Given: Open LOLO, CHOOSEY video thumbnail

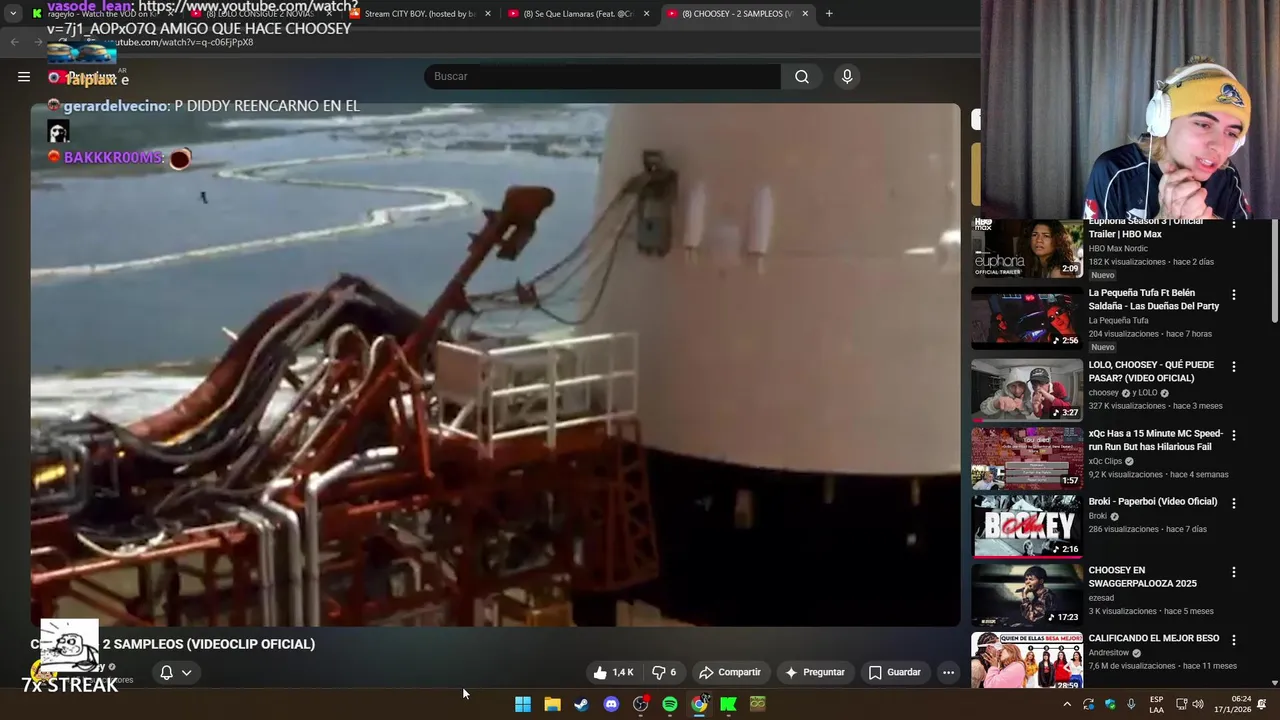Looking at the screenshot, I should pyautogui.click(x=1027, y=390).
